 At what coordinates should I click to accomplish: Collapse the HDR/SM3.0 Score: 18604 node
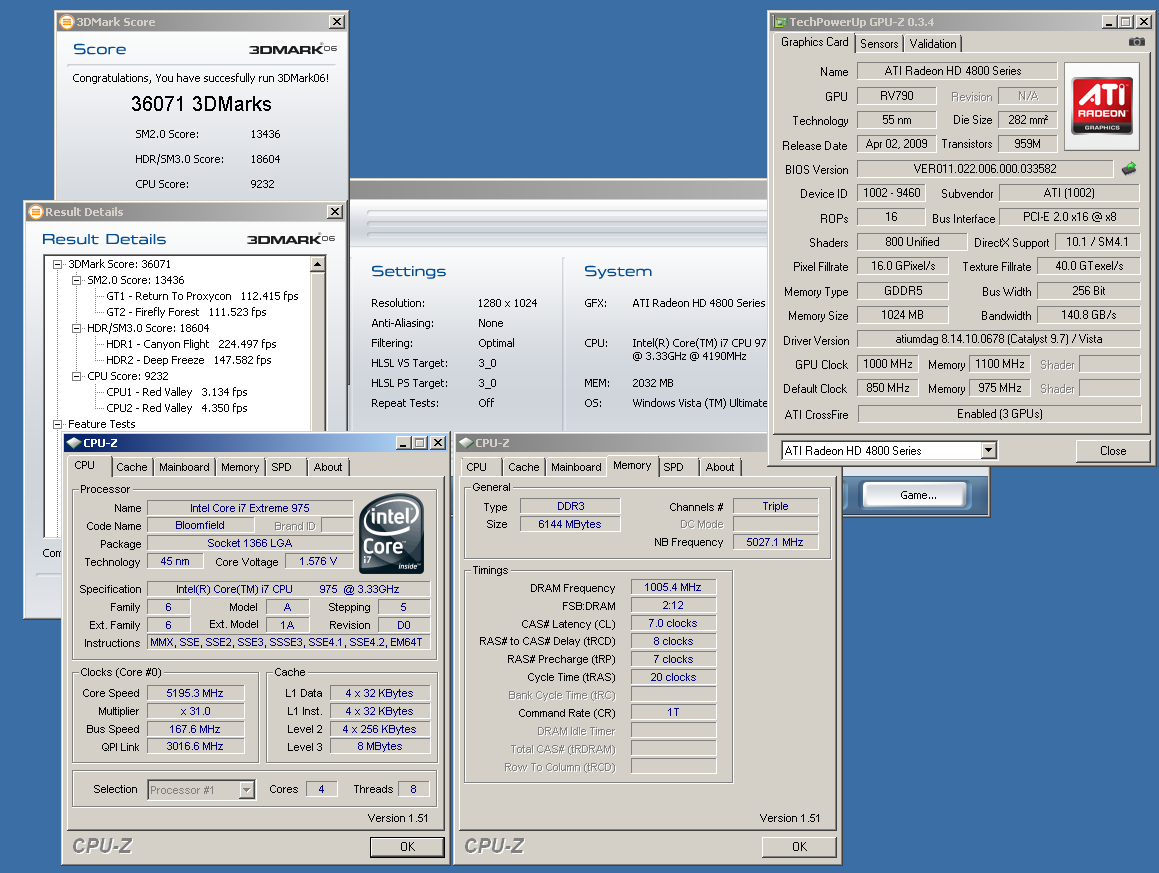76,328
